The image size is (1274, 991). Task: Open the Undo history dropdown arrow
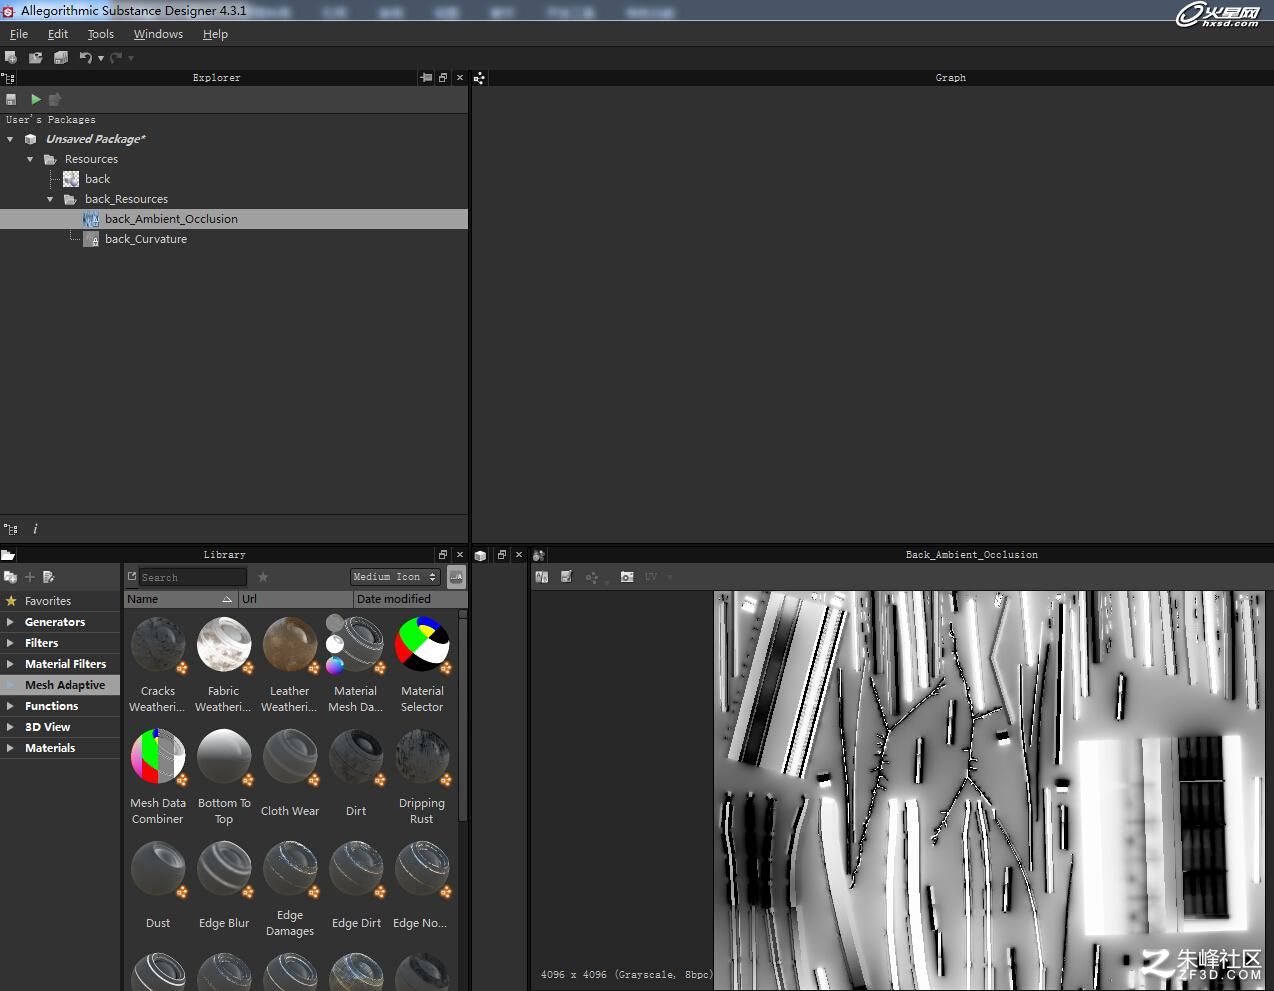pyautogui.click(x=101, y=59)
